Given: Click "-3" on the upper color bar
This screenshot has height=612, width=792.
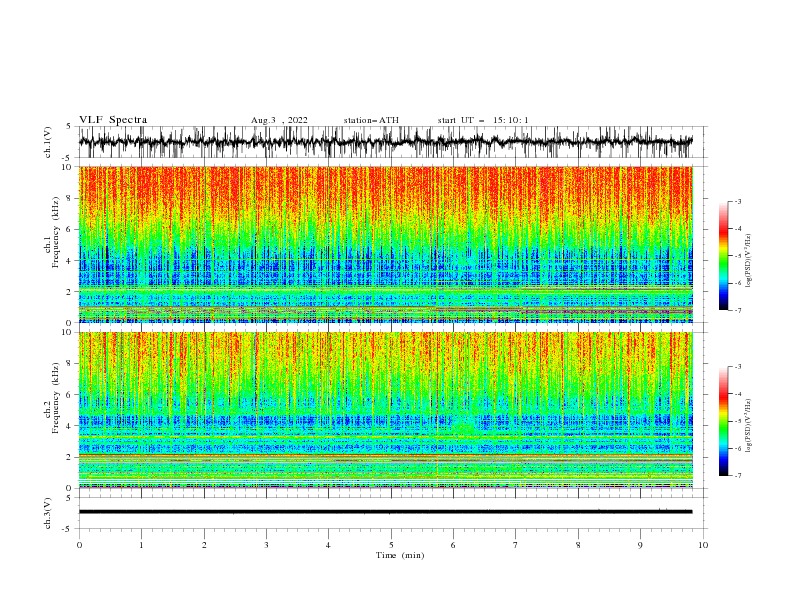Looking at the screenshot, I should tap(737, 201).
